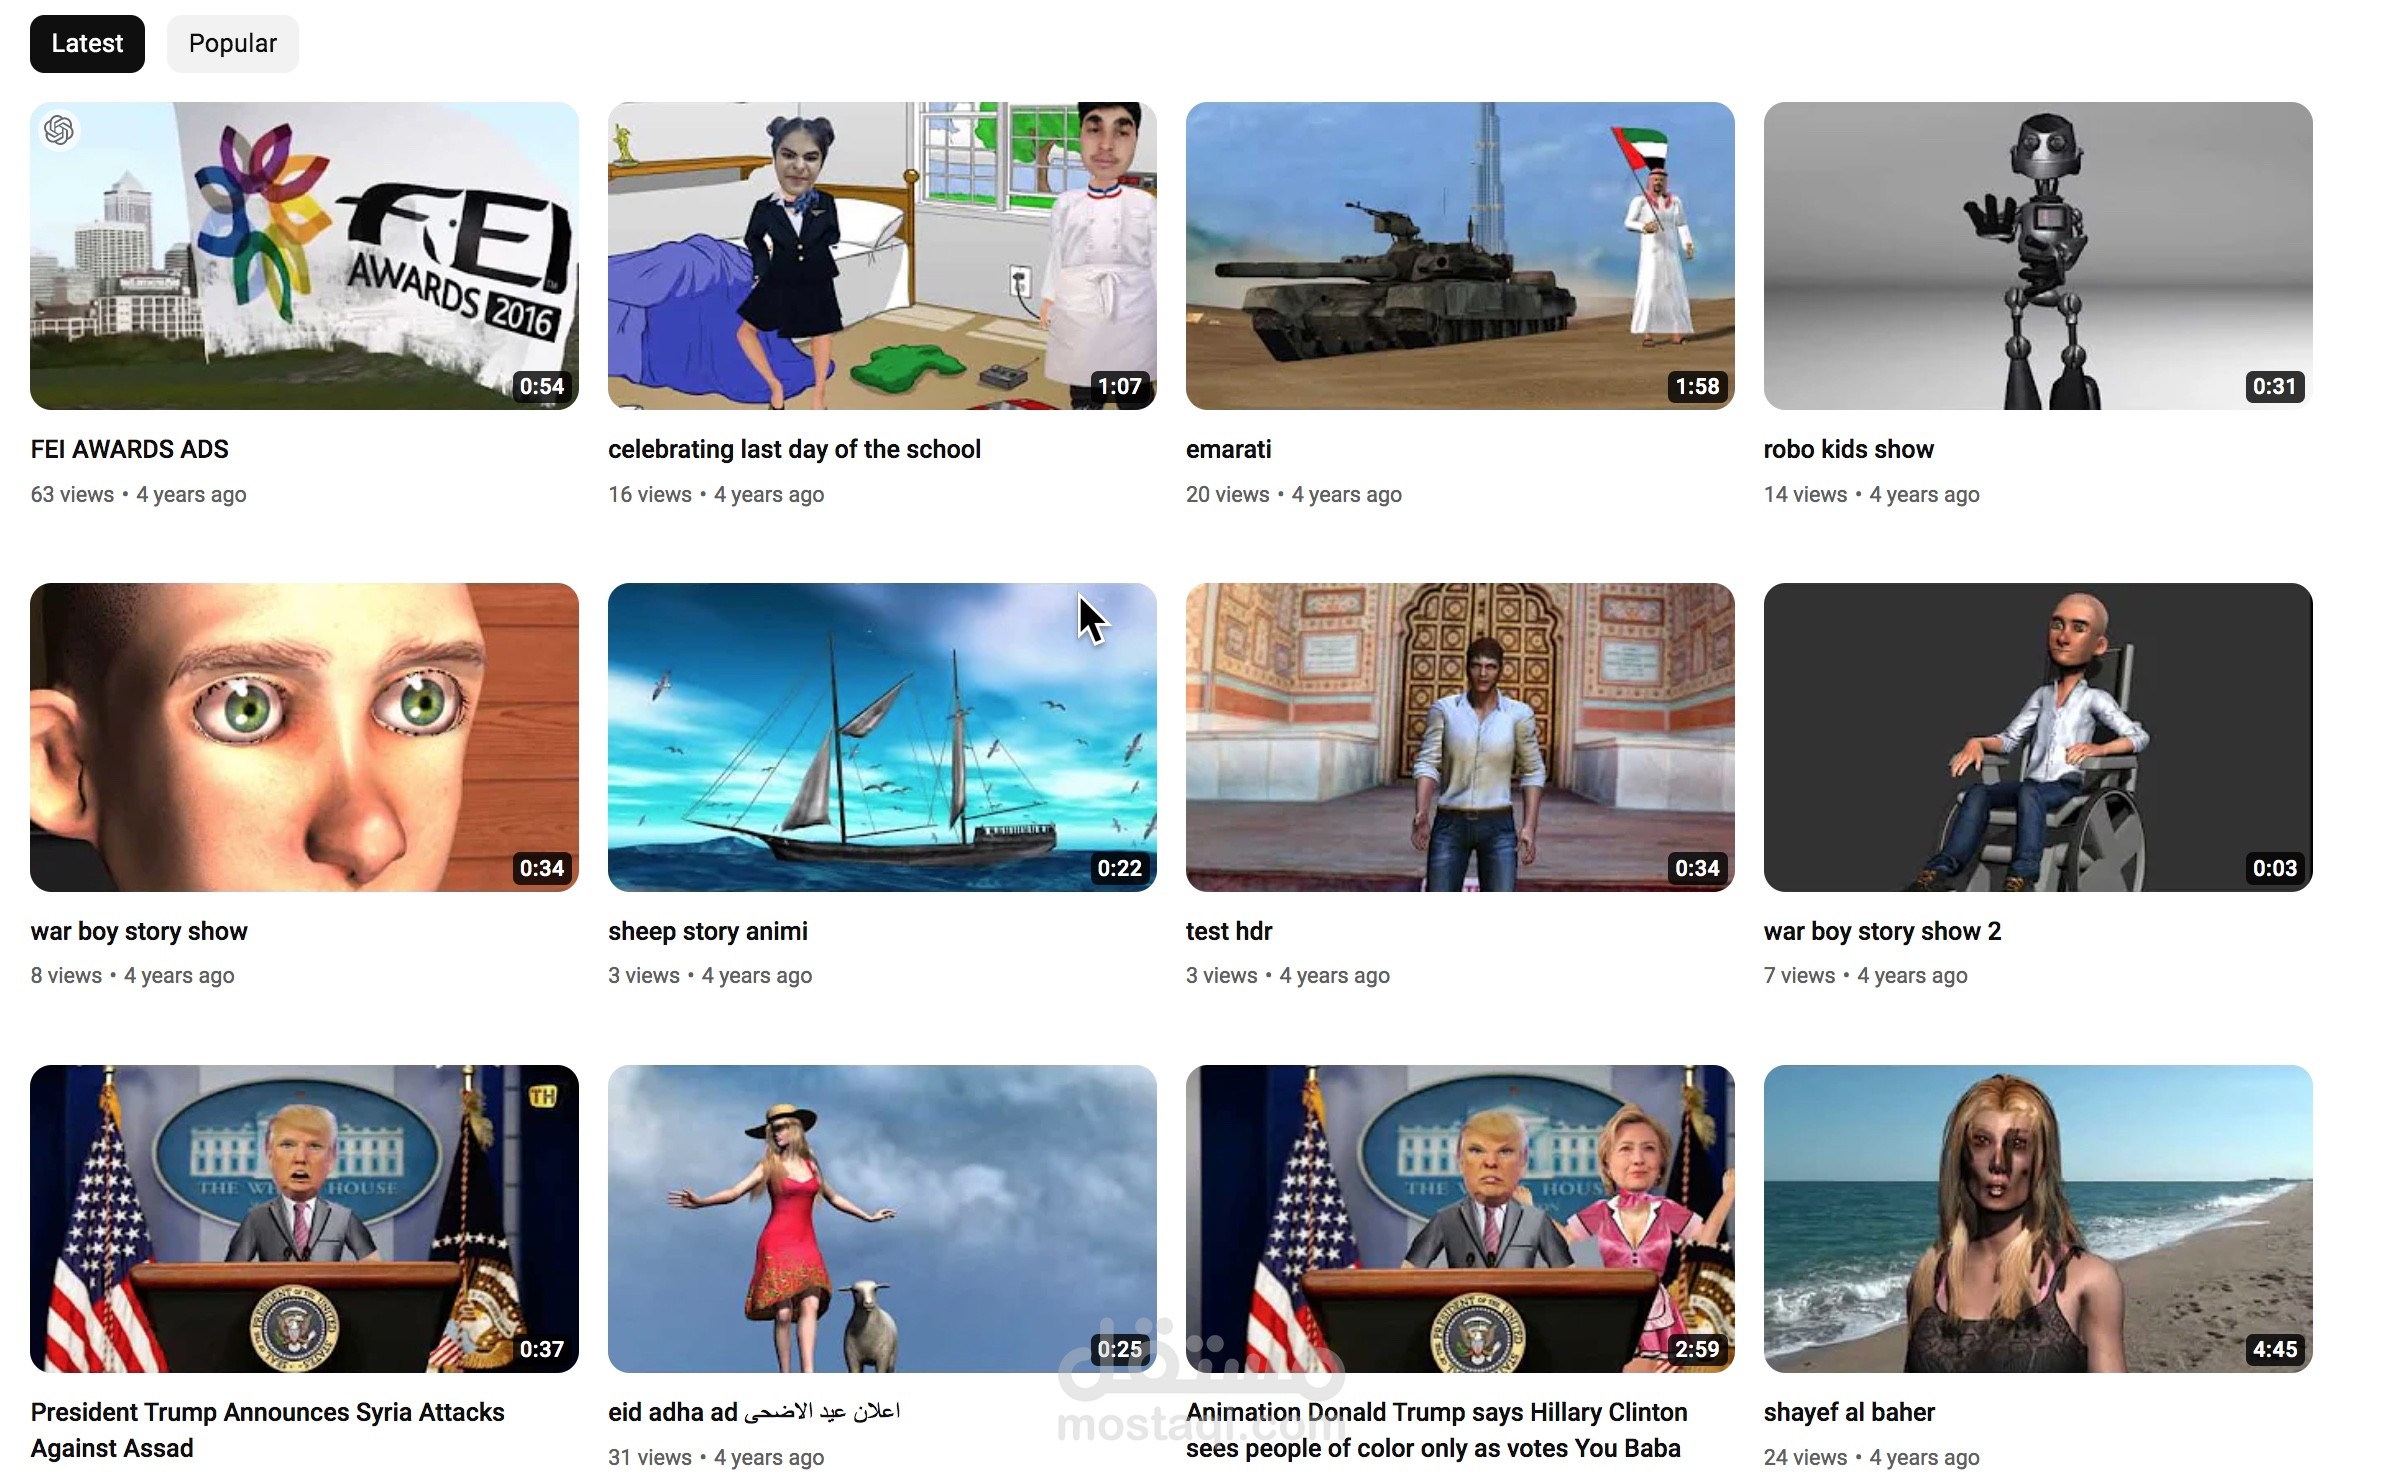The image size is (2404, 1480).
Task: Open the Trump Syria Attacks video thumbnail
Action: [304, 1218]
